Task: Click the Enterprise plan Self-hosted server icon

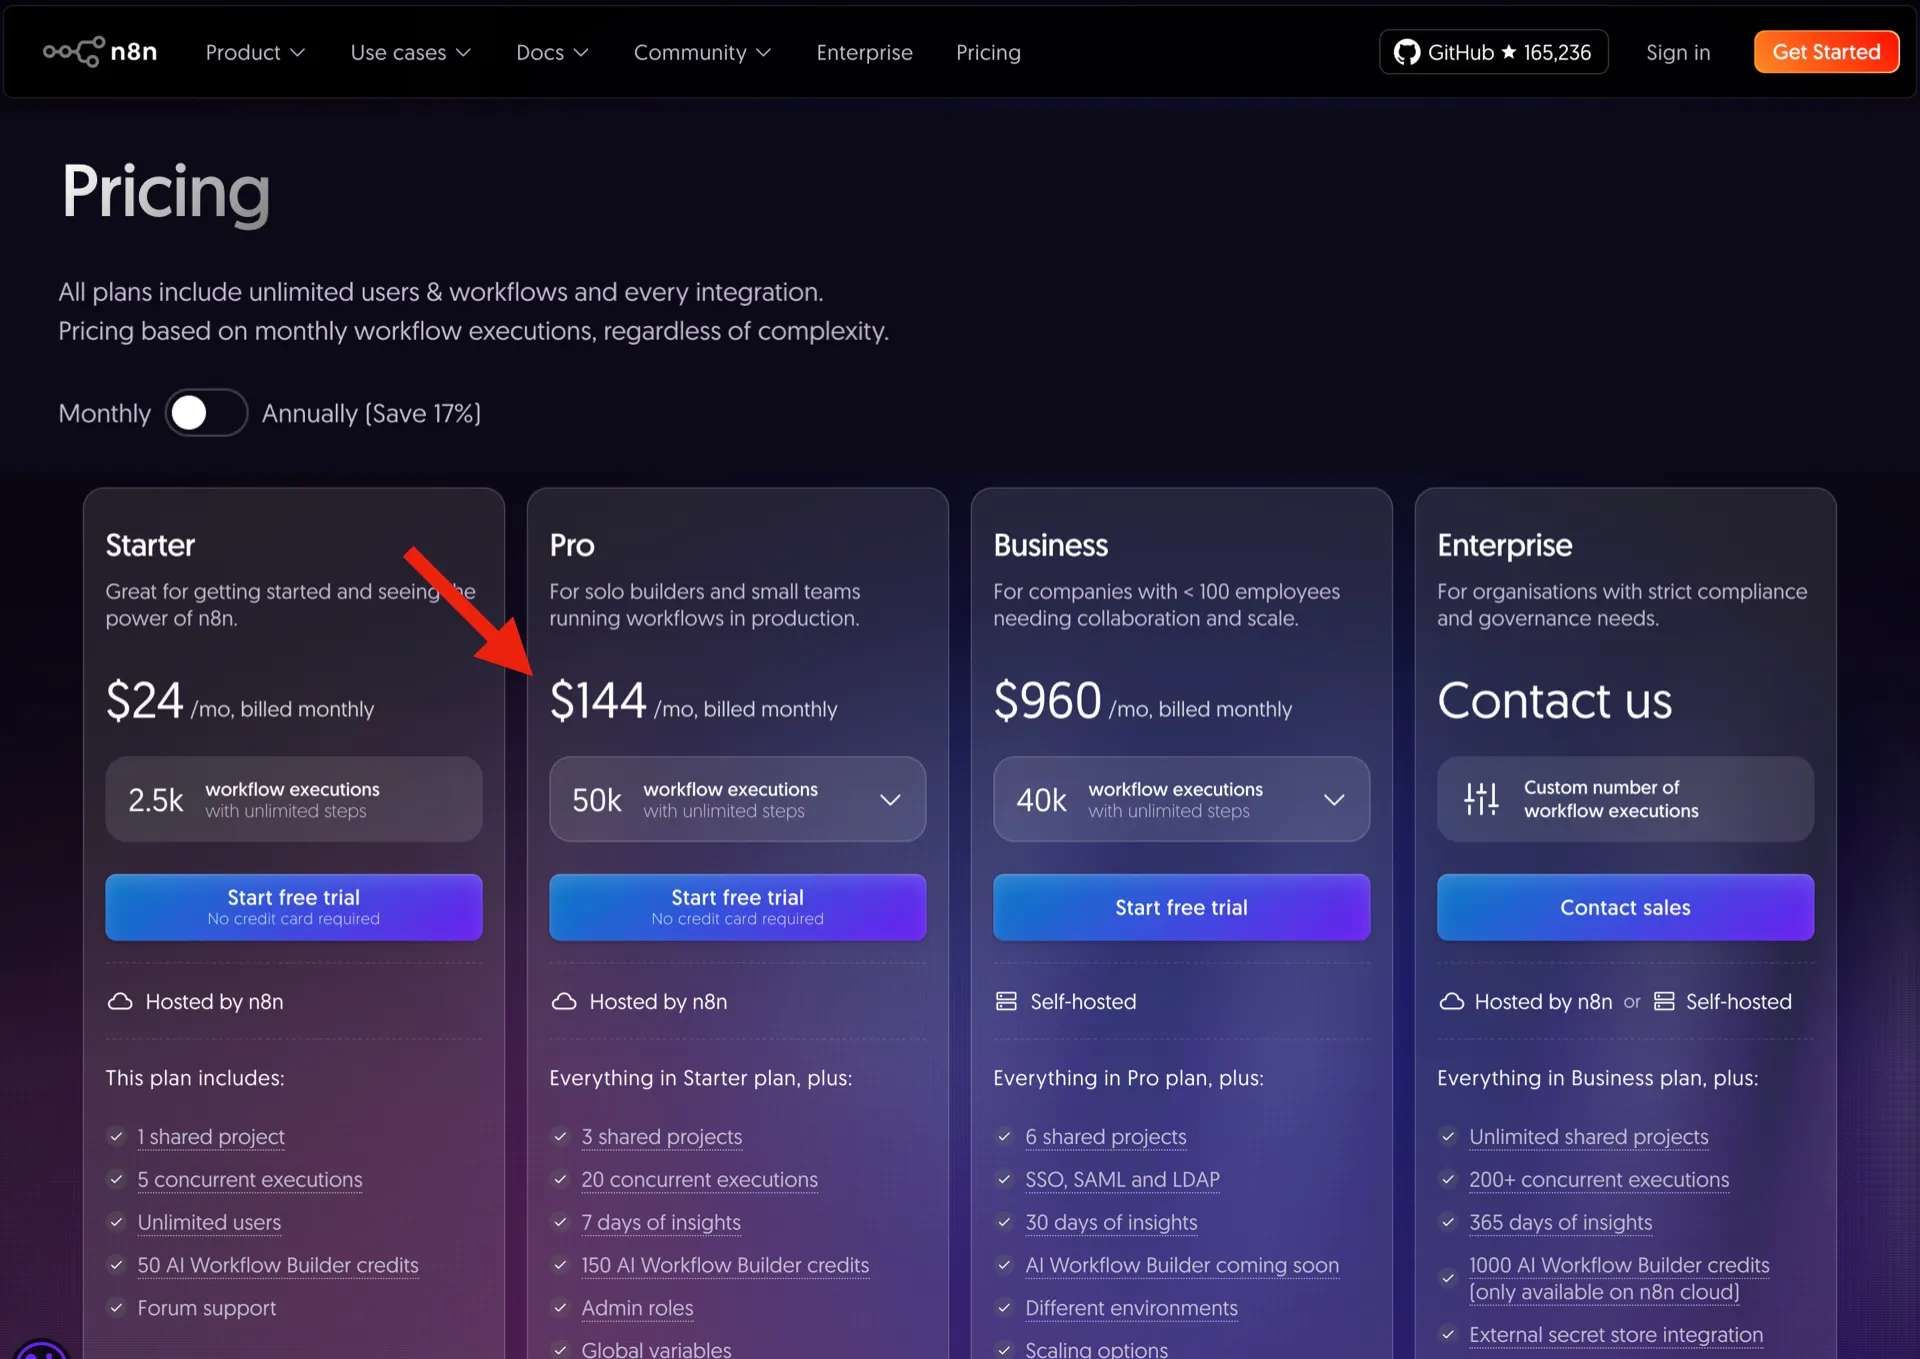Action: (1664, 1001)
